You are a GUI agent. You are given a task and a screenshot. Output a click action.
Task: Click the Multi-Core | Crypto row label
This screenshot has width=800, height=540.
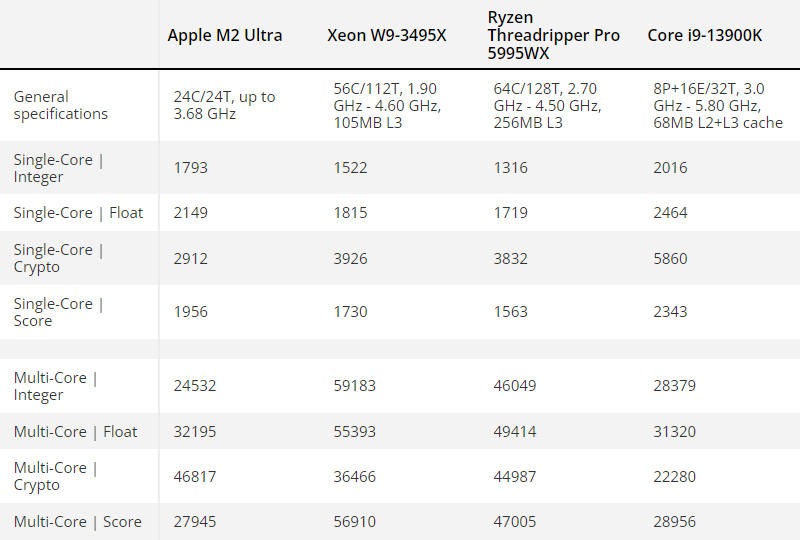tap(56, 476)
